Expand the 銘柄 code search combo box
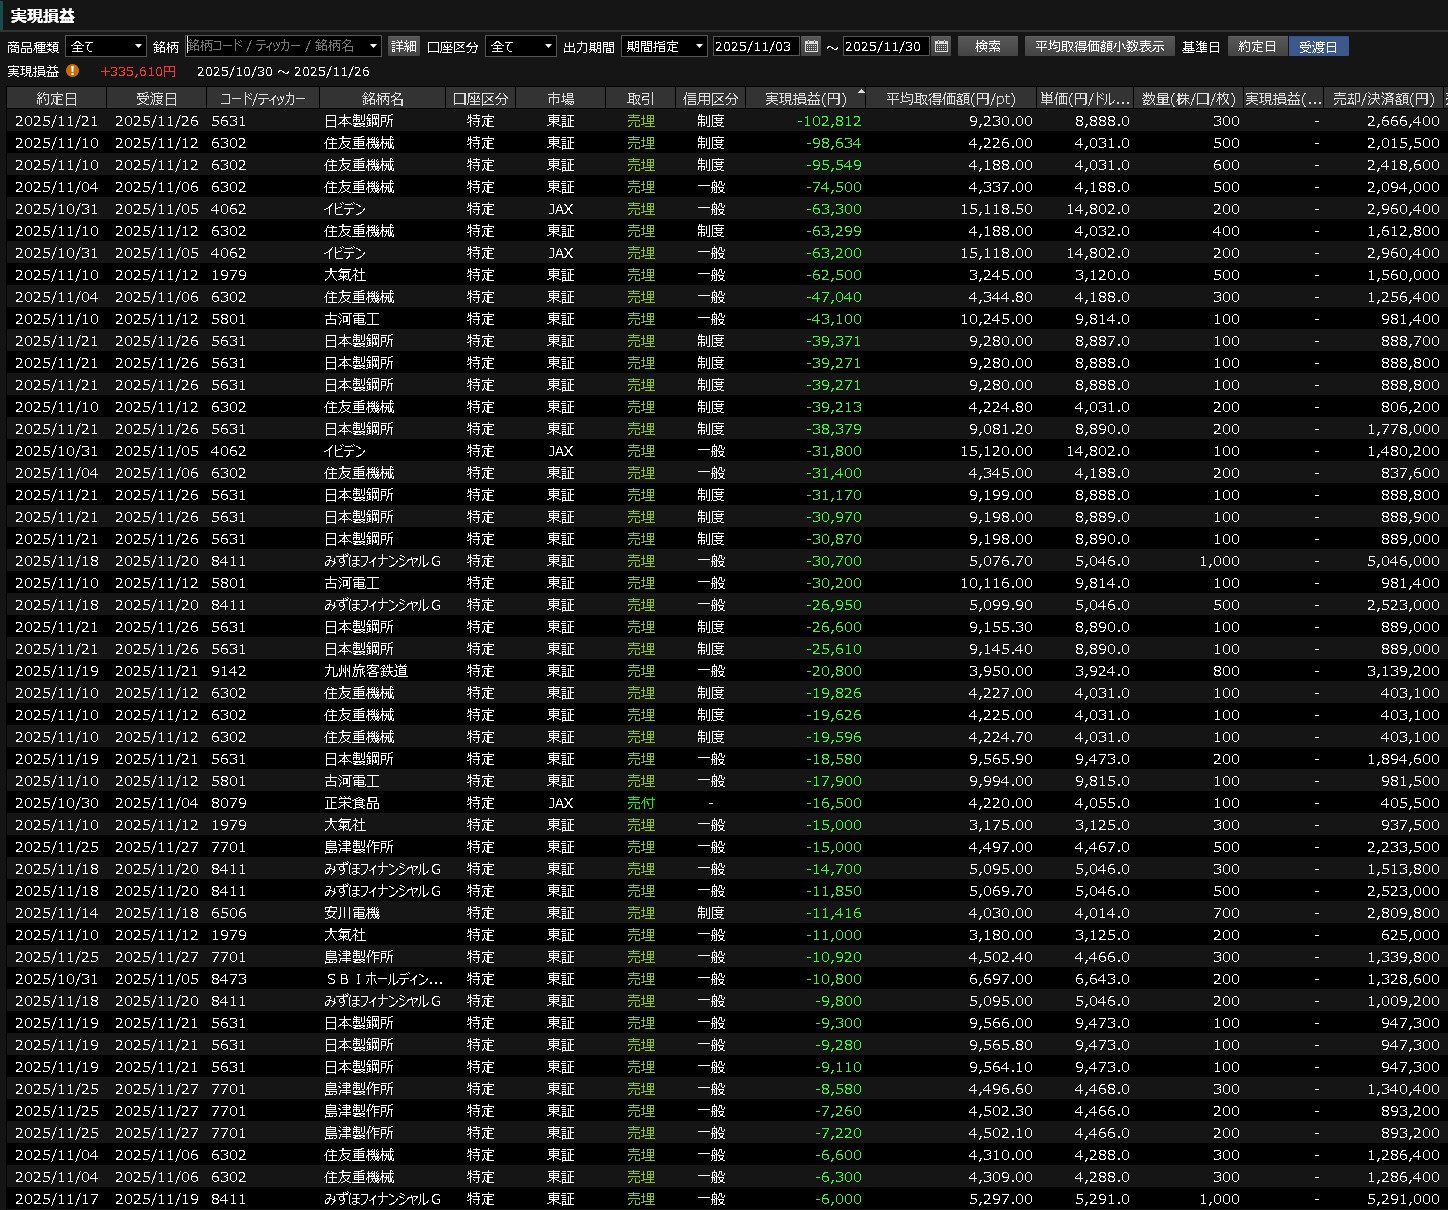This screenshot has height=1210, width=1448. 374,46
